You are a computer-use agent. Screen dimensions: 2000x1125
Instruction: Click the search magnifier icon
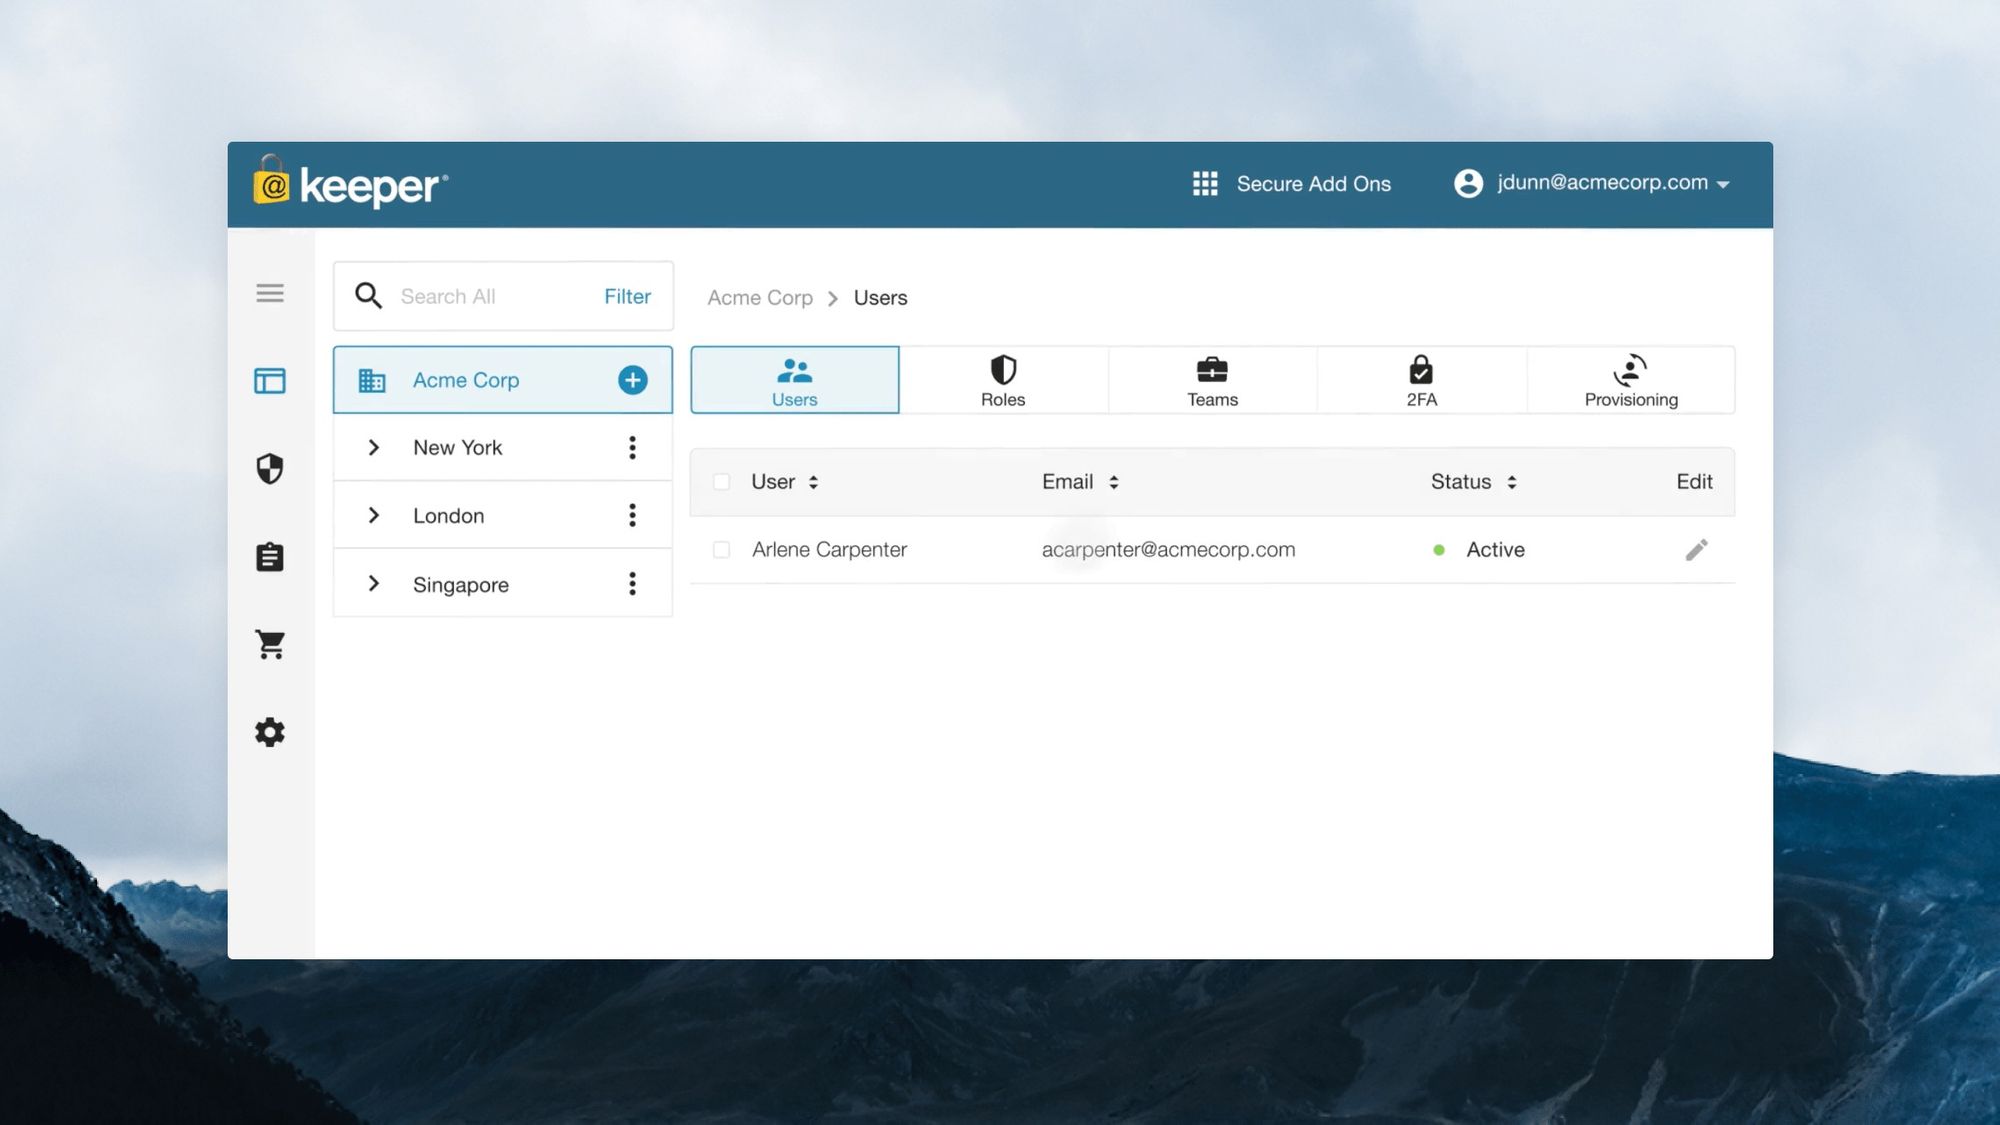click(368, 295)
